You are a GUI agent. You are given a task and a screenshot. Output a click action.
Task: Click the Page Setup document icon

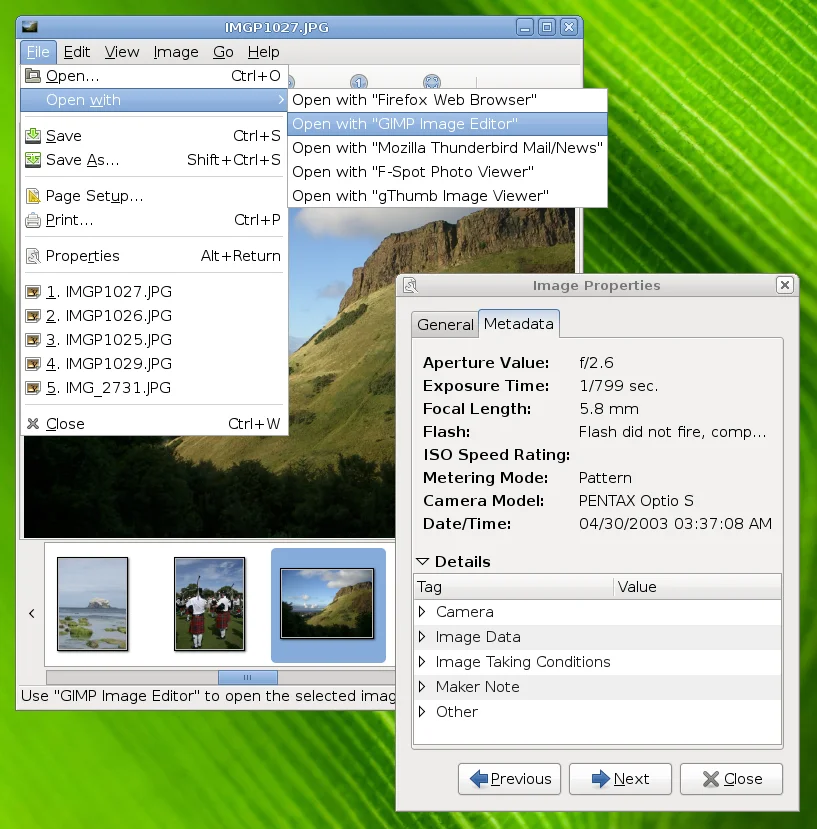31,195
